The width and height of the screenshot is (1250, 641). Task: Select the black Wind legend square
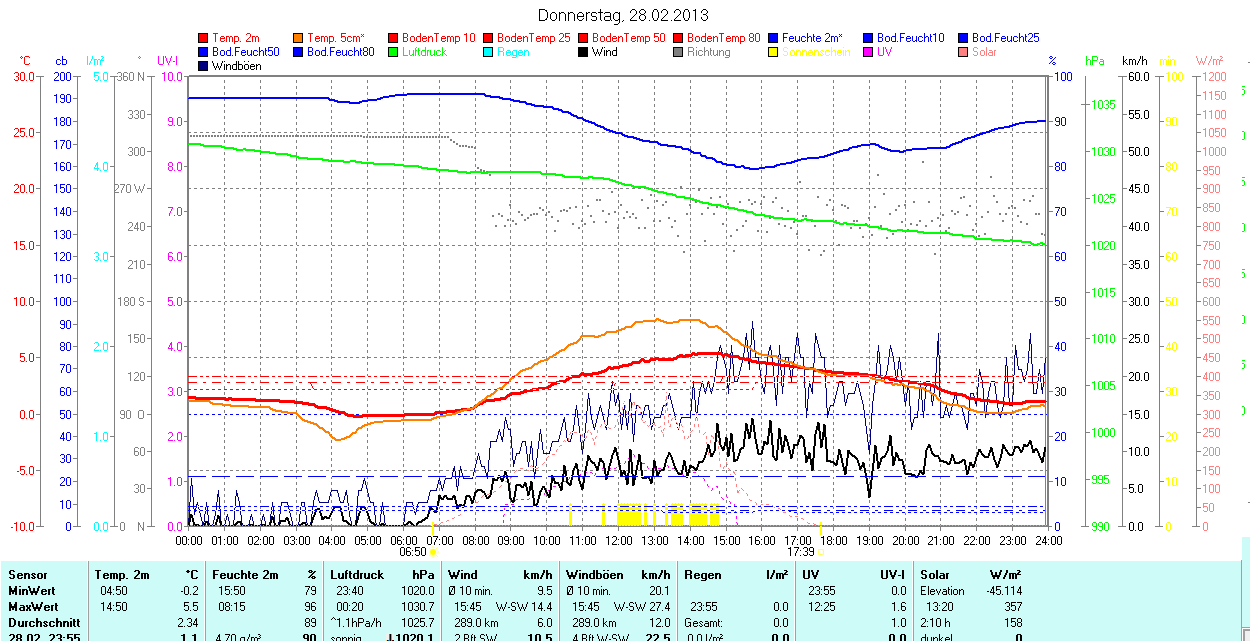coord(584,52)
